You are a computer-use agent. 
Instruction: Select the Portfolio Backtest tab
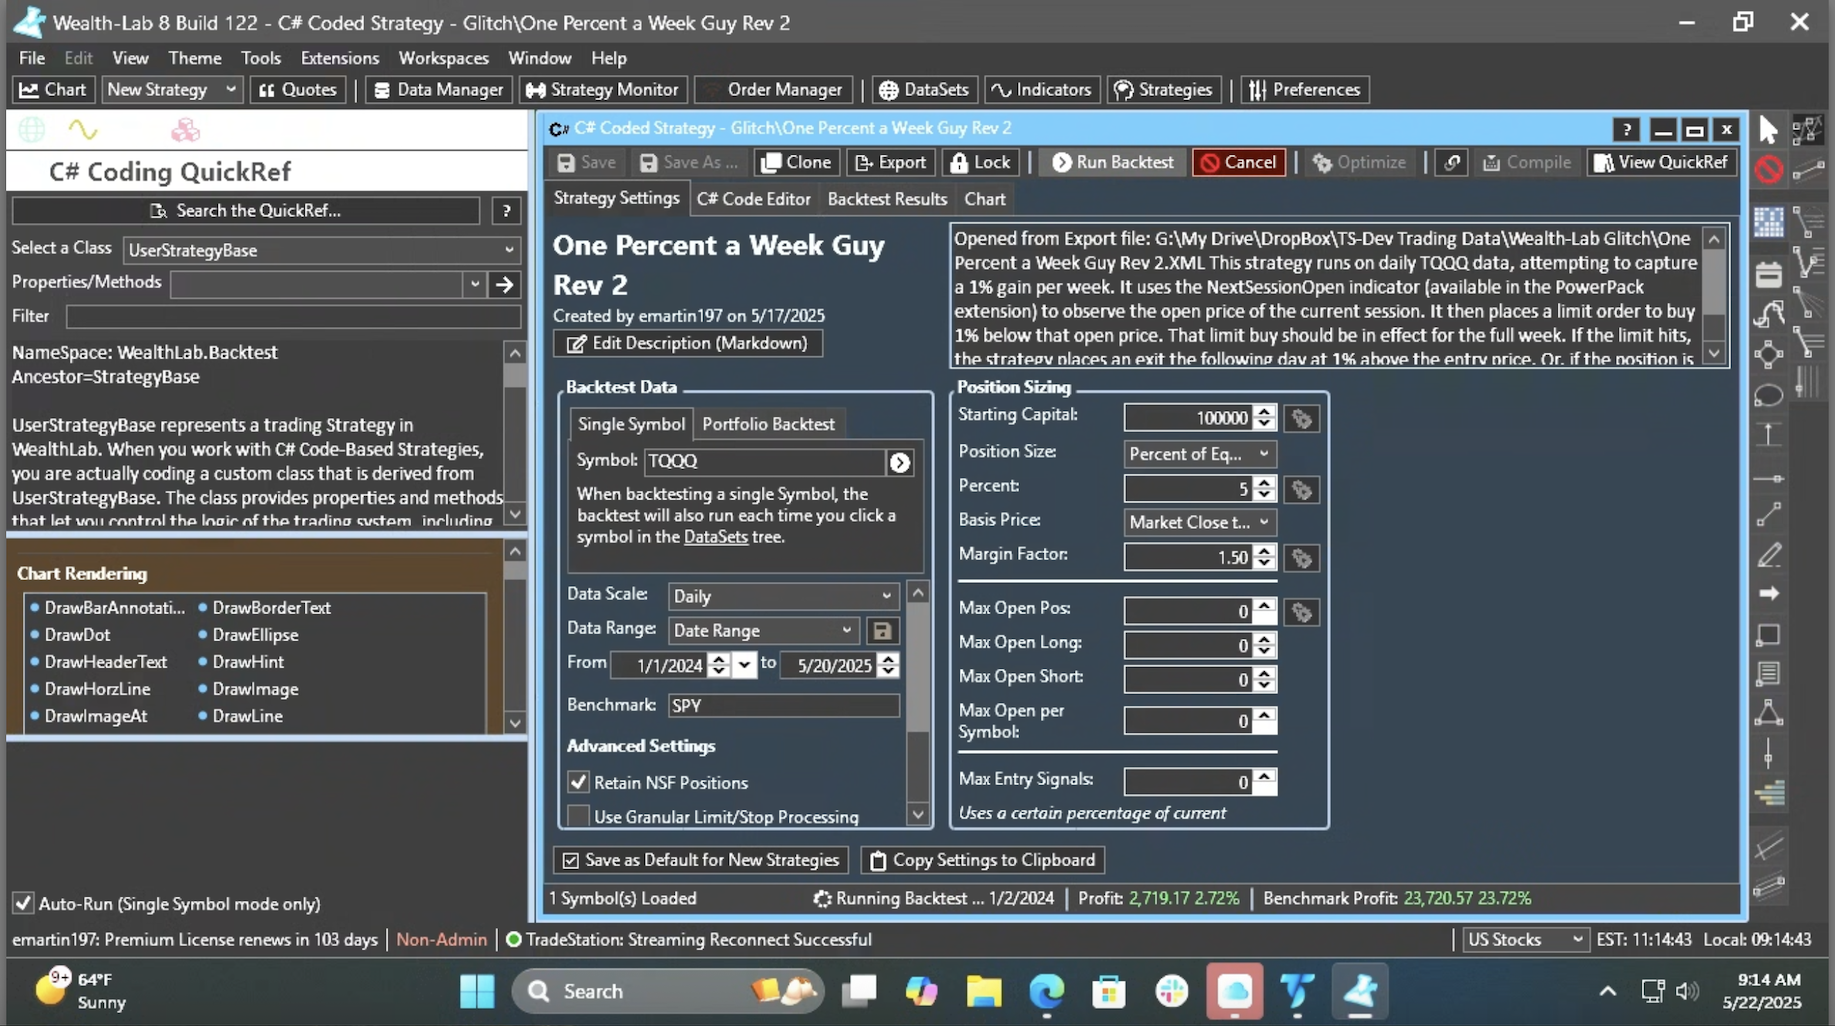pos(768,424)
